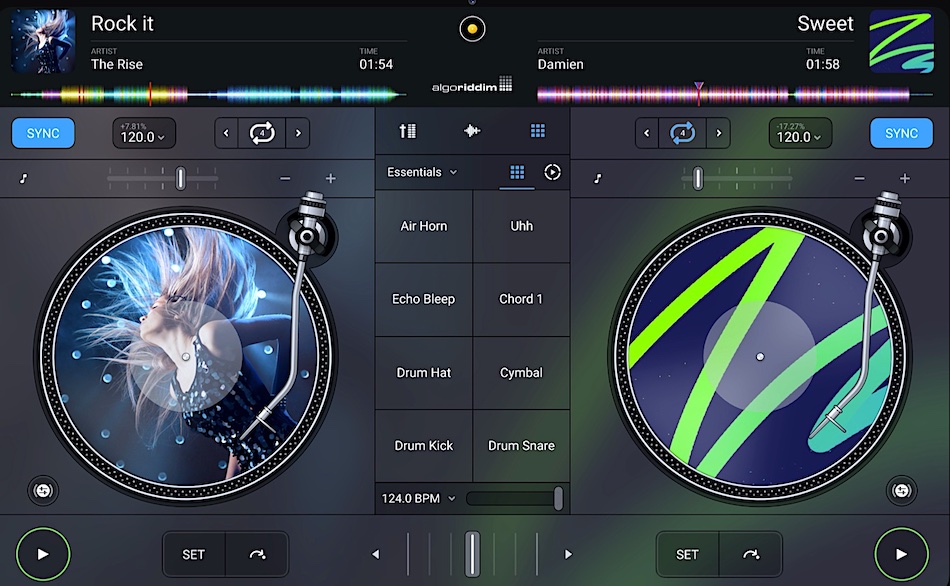Click plus pitch bend on right deck
Viewport: 950px width, 586px height.
905,178
